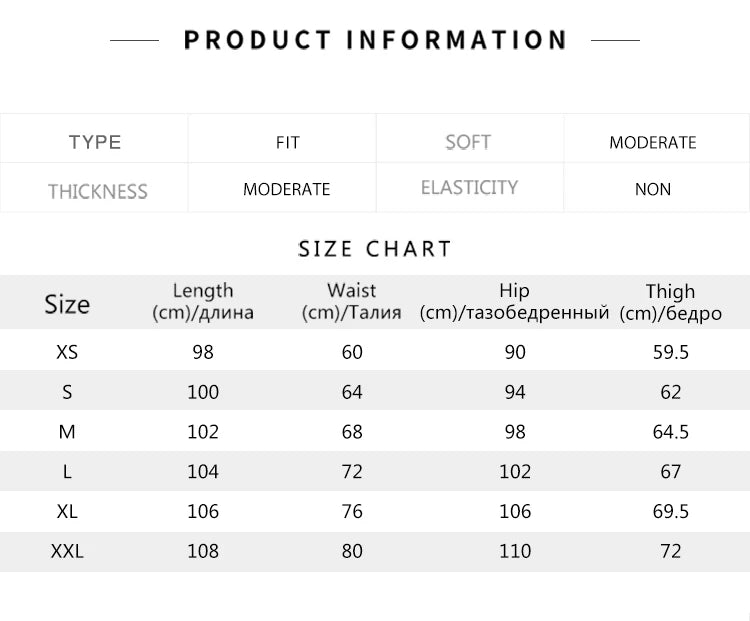Select the SOFT label cell

click(x=468, y=142)
